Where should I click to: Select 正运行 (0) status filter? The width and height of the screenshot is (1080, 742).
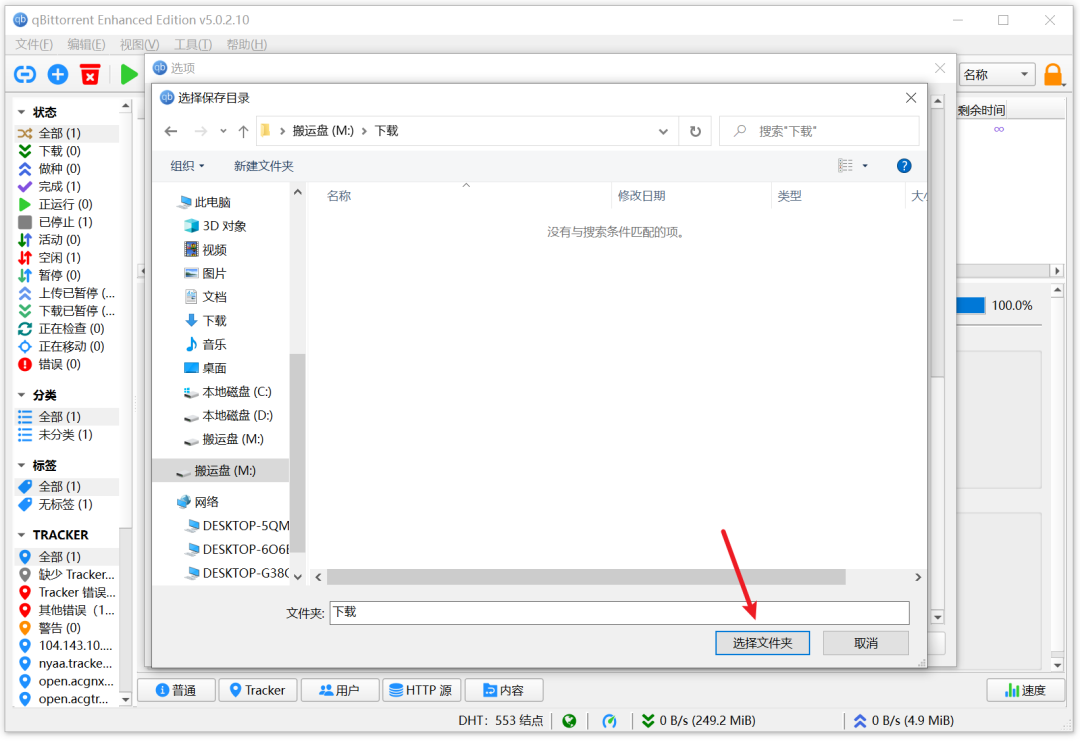coord(65,205)
